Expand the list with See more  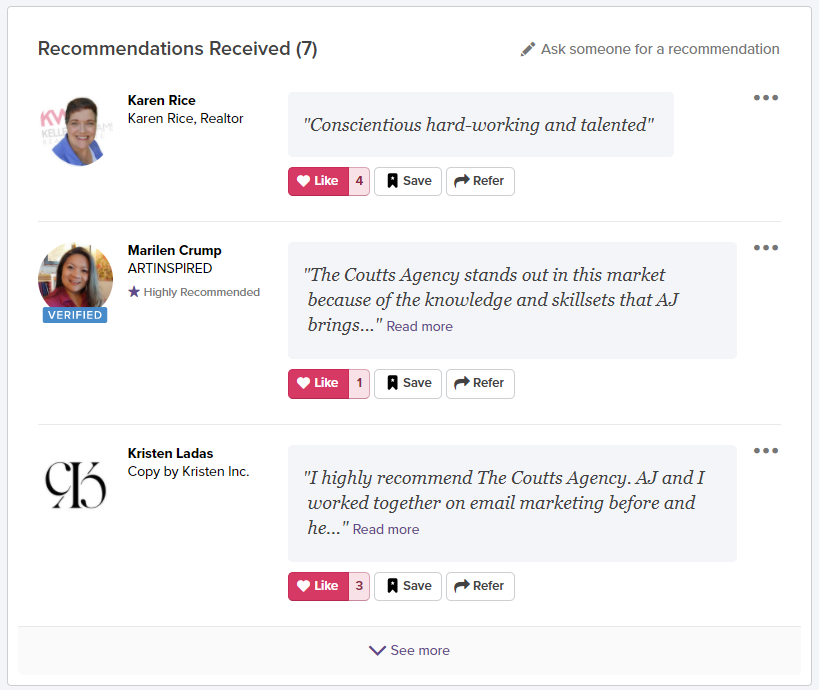pyautogui.click(x=409, y=650)
